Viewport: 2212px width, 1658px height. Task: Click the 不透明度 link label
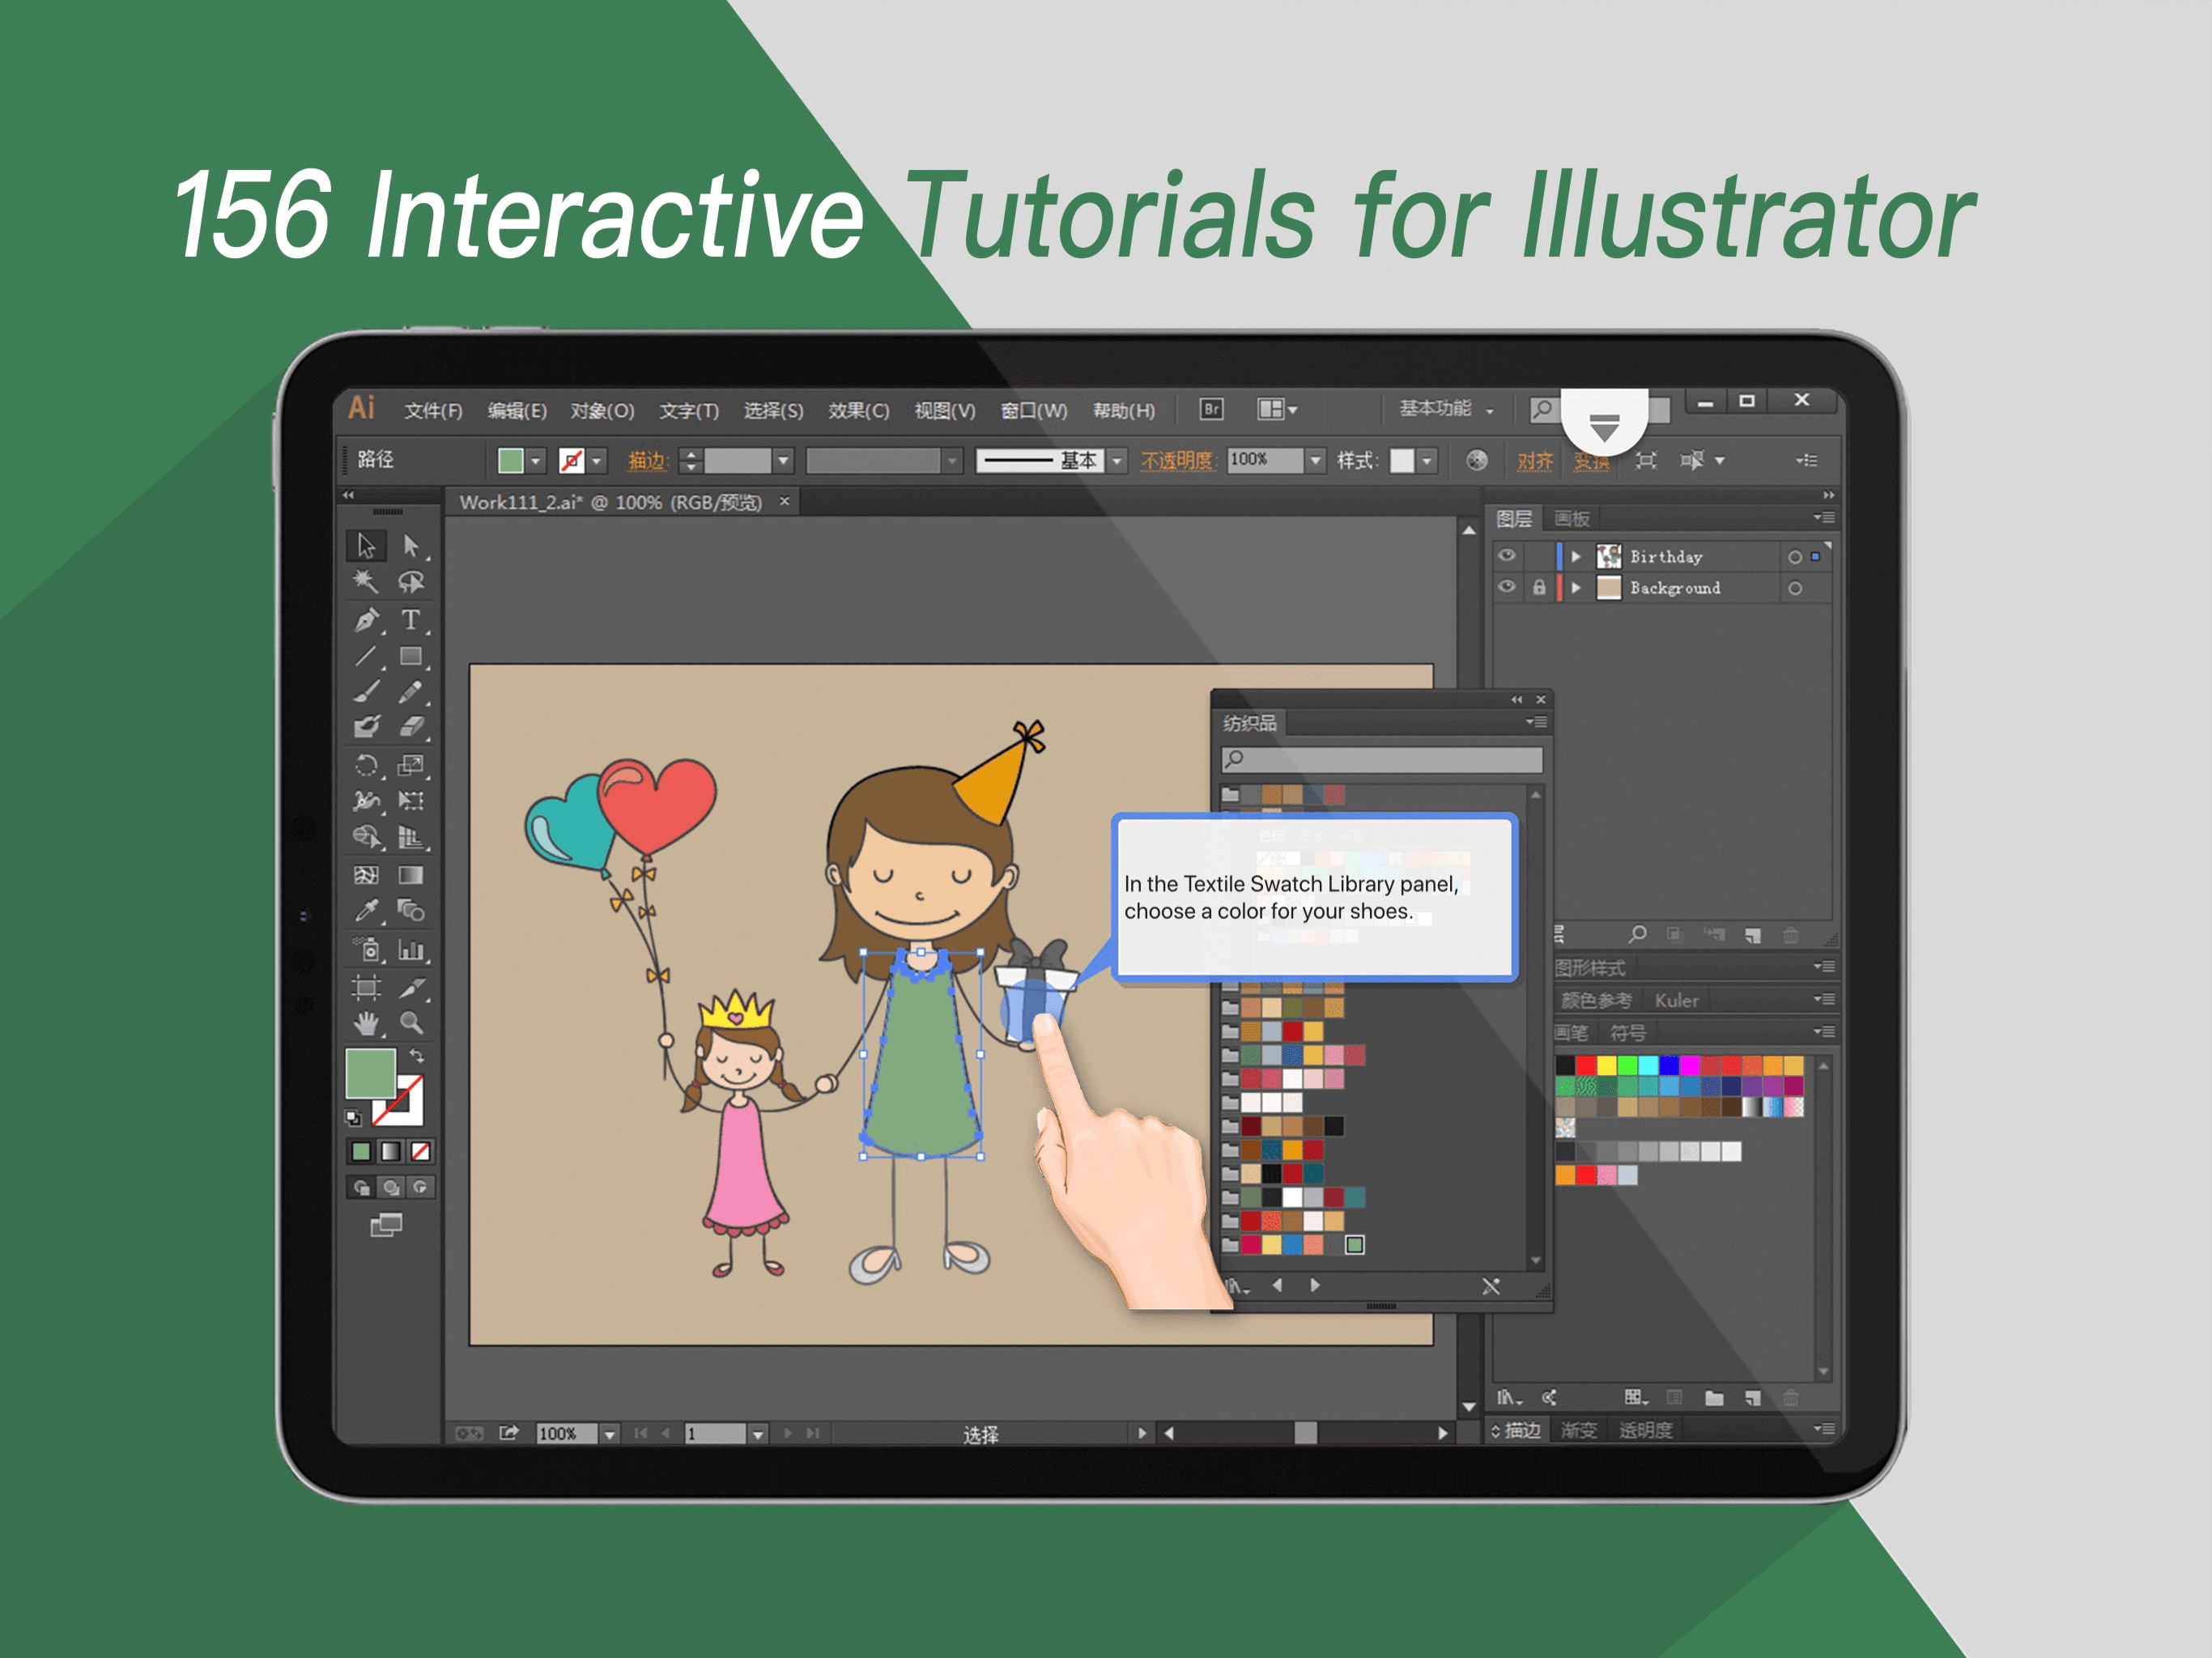point(1177,460)
